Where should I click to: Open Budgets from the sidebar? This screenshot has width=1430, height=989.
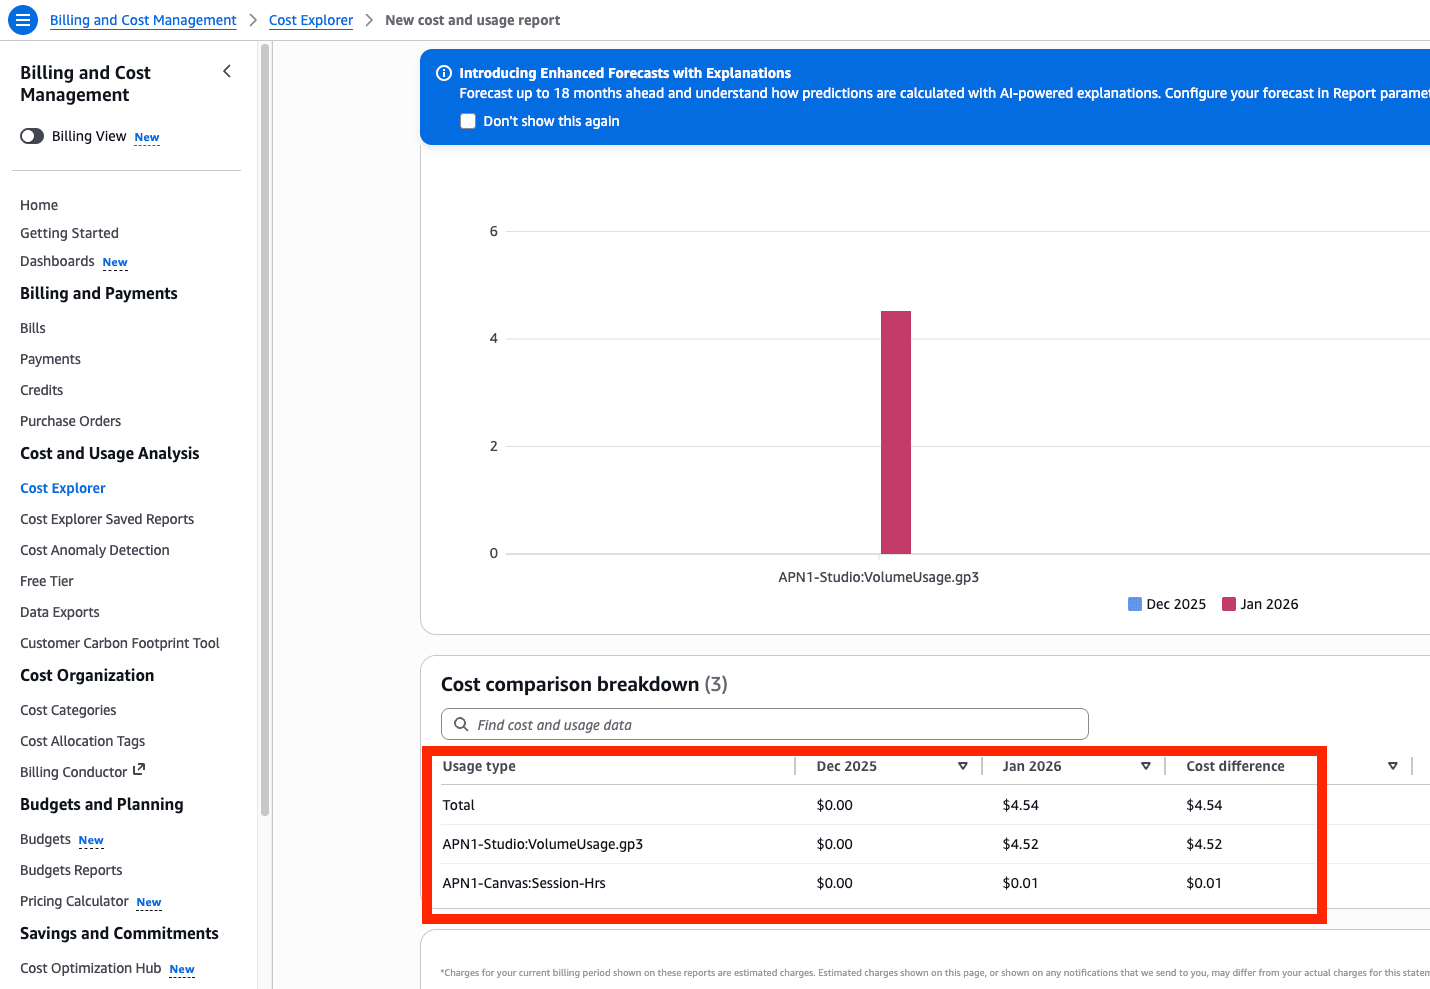tap(46, 839)
